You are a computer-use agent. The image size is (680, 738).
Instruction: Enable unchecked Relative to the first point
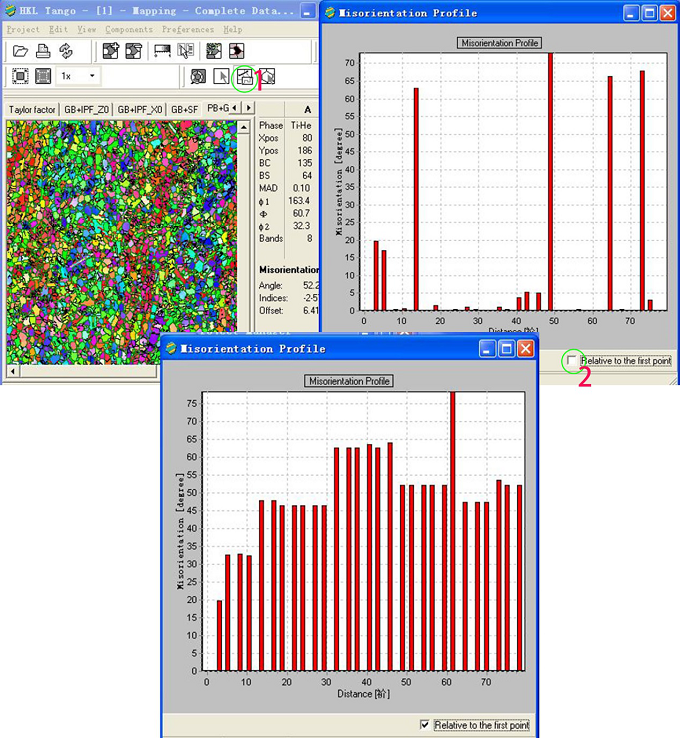pos(572,360)
